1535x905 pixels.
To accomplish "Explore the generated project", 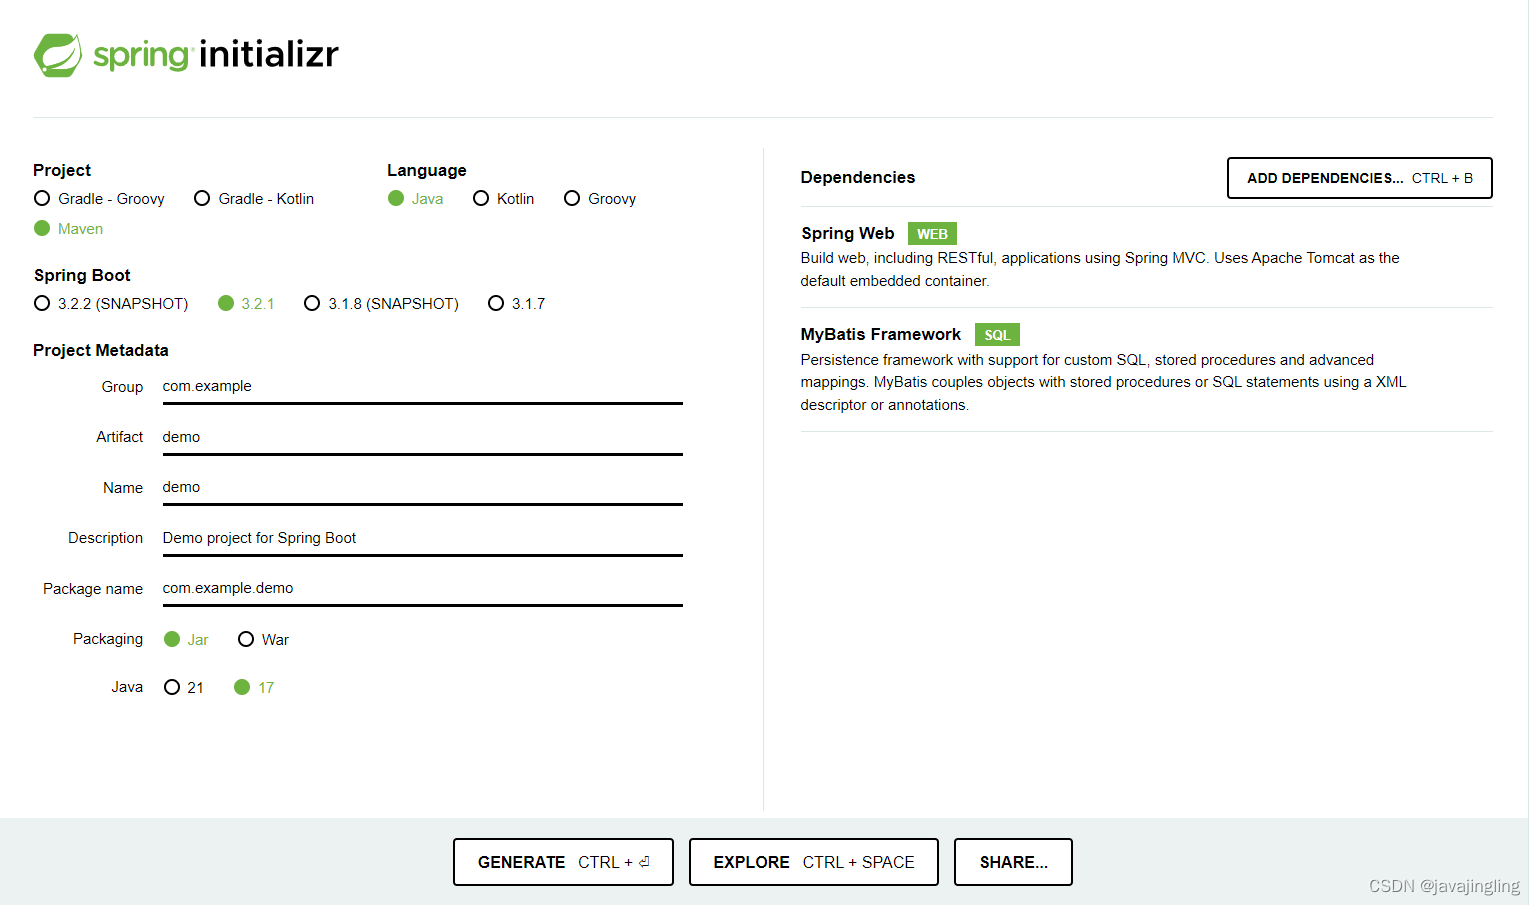I will pyautogui.click(x=814, y=862).
